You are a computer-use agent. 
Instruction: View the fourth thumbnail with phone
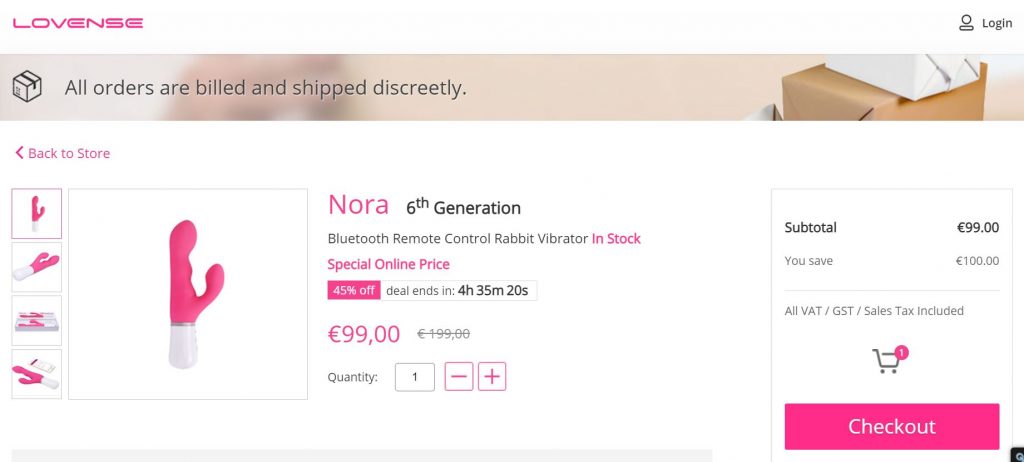point(37,374)
